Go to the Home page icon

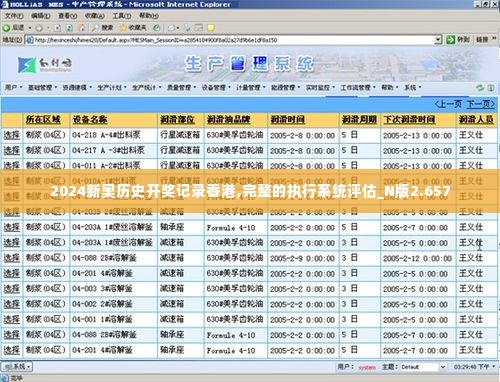tap(82, 28)
